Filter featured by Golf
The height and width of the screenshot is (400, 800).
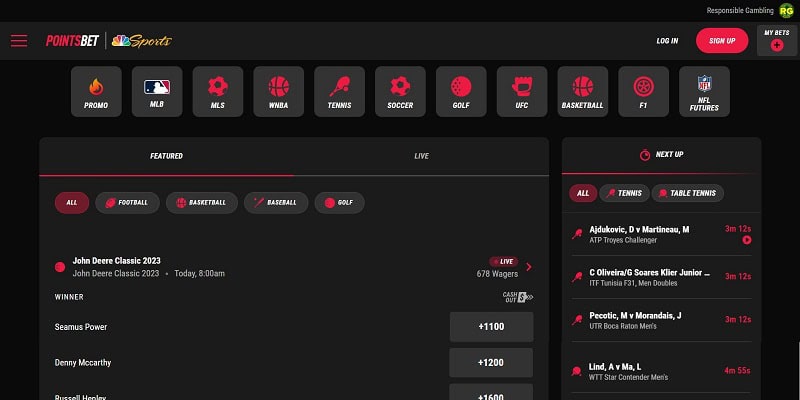(340, 203)
